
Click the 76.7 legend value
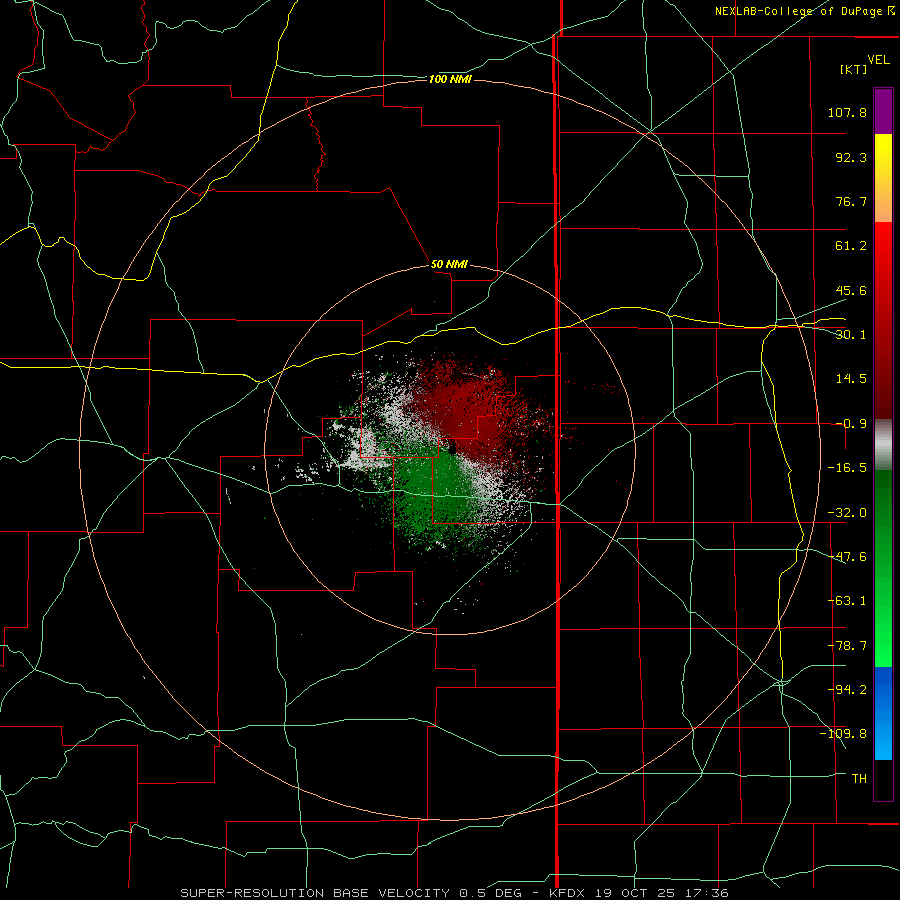[x=851, y=201]
